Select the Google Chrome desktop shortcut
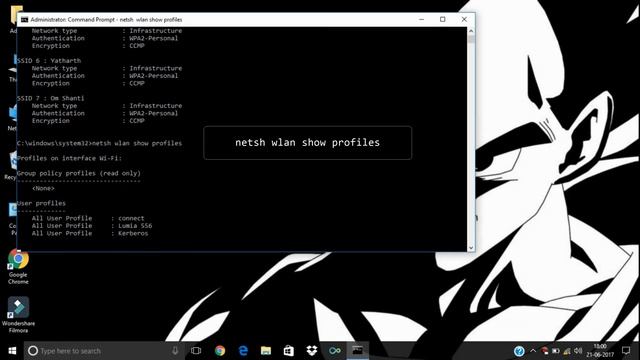640x360 pixels. (18, 267)
